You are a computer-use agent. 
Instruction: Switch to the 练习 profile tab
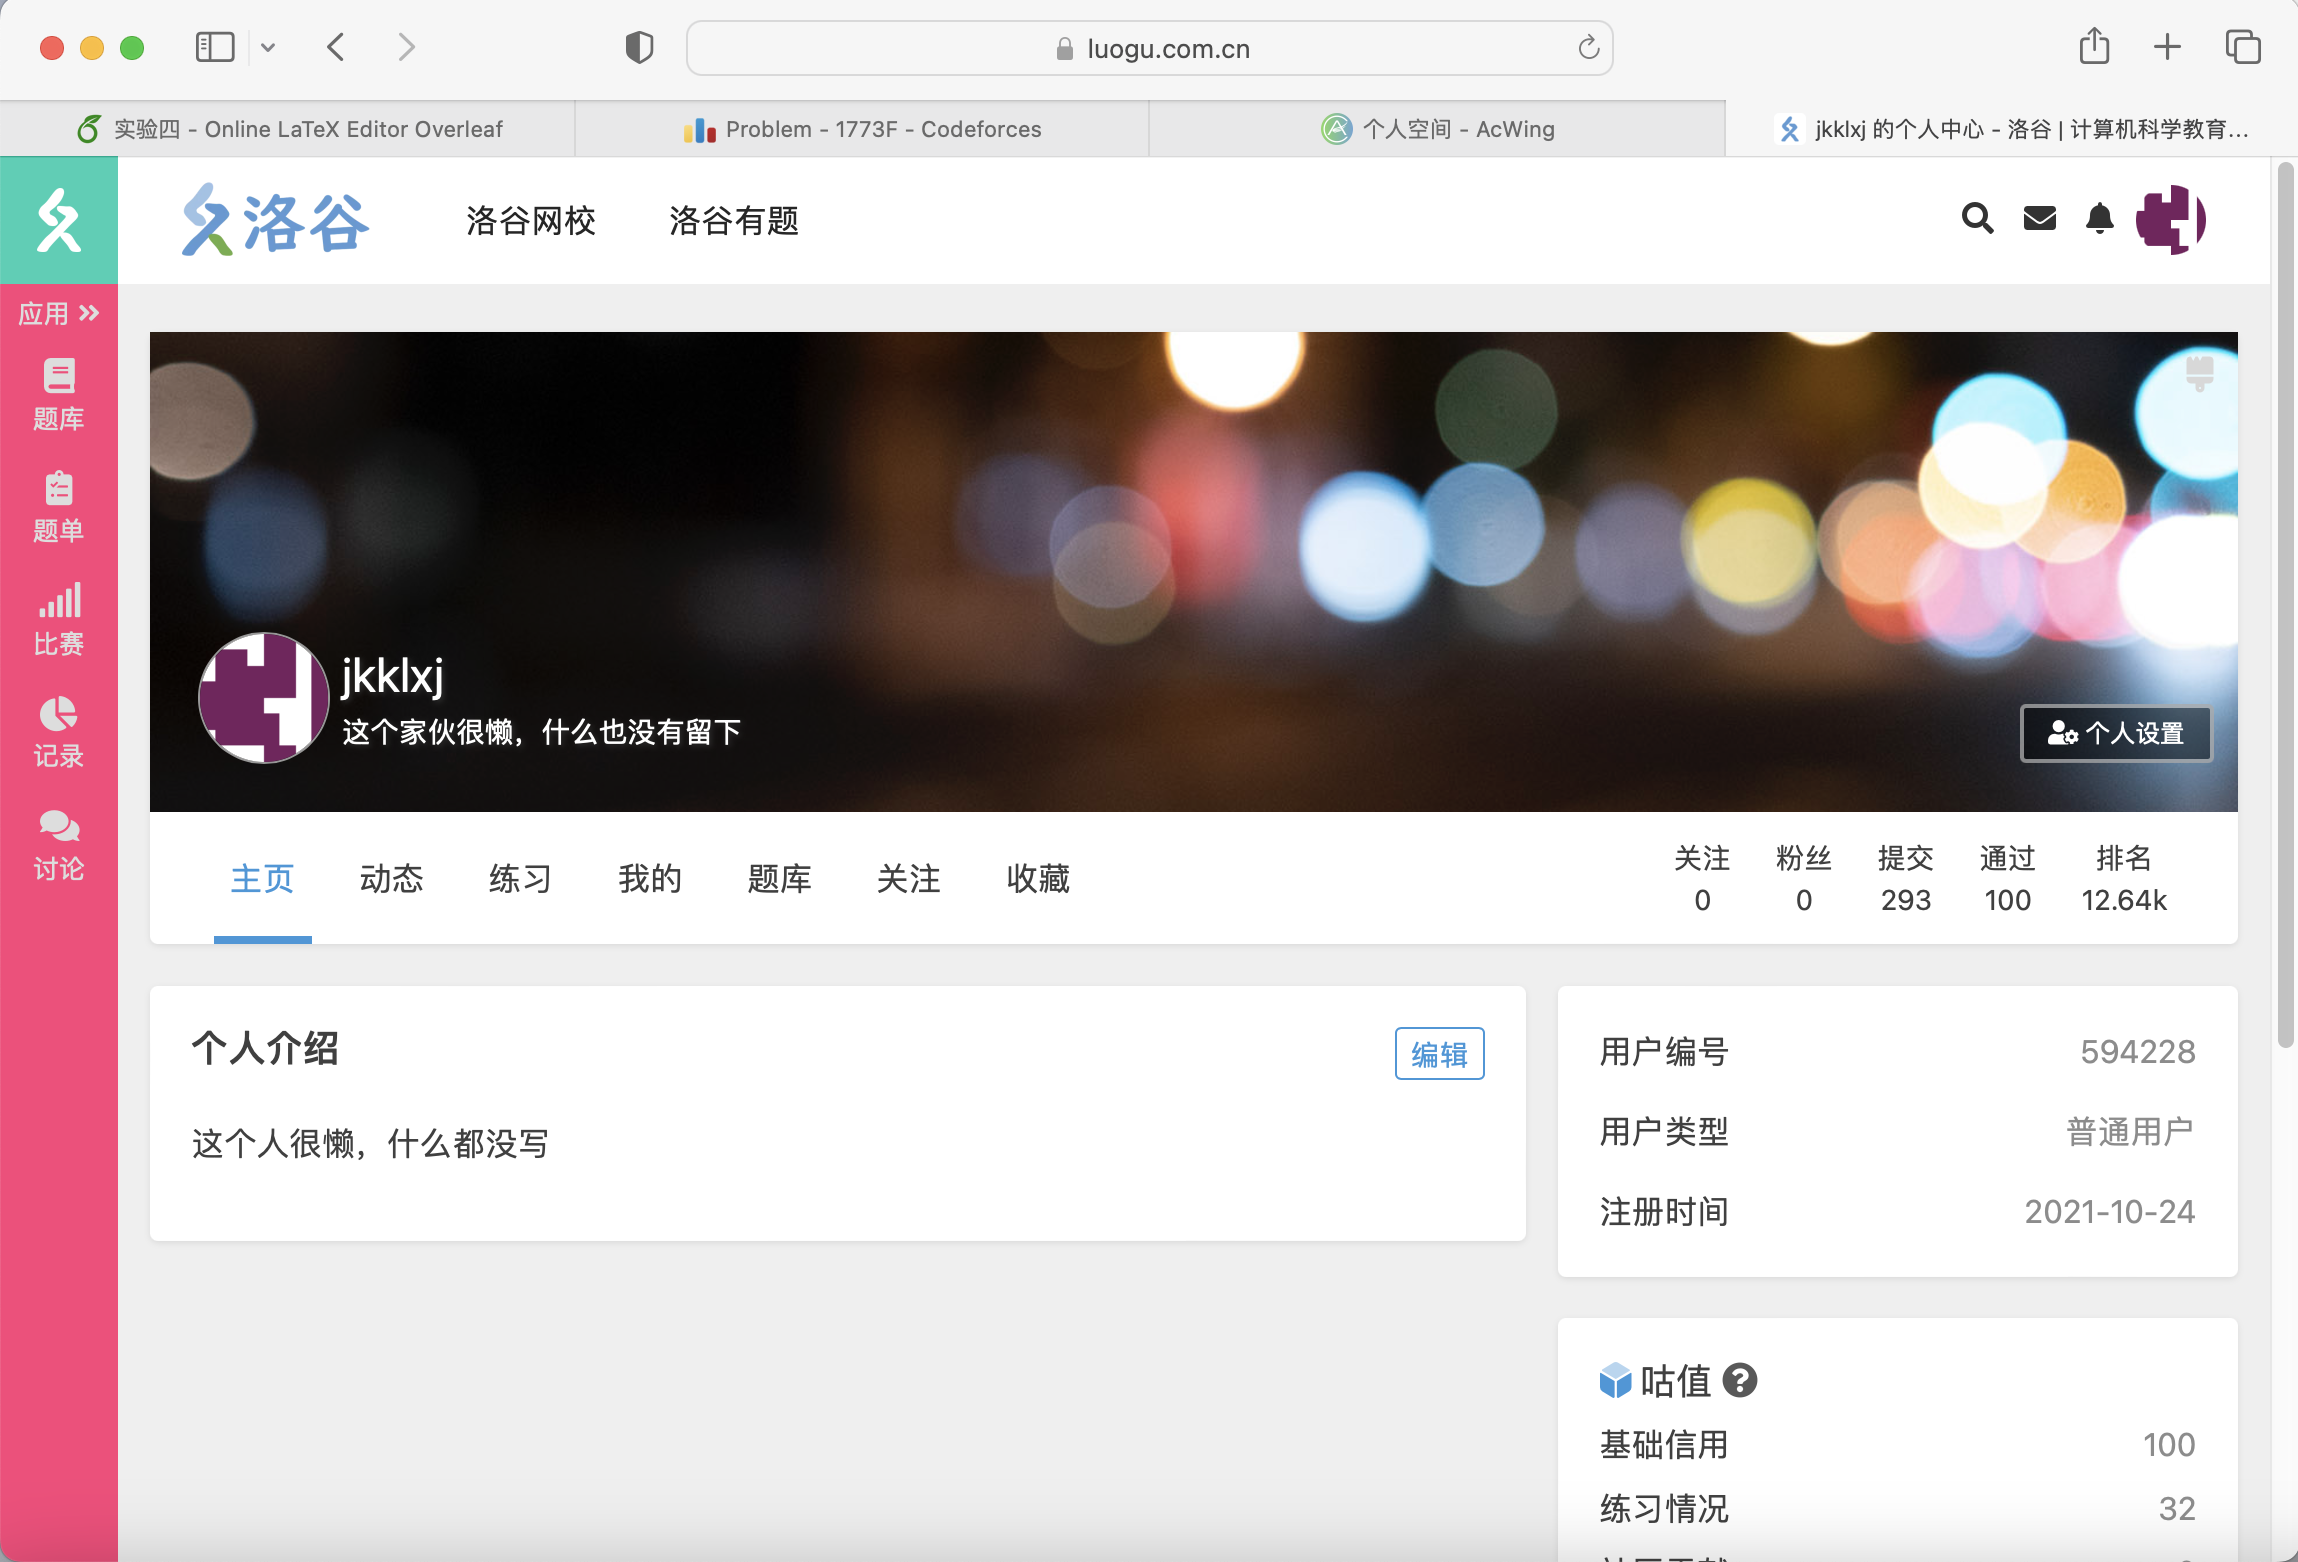tap(520, 879)
